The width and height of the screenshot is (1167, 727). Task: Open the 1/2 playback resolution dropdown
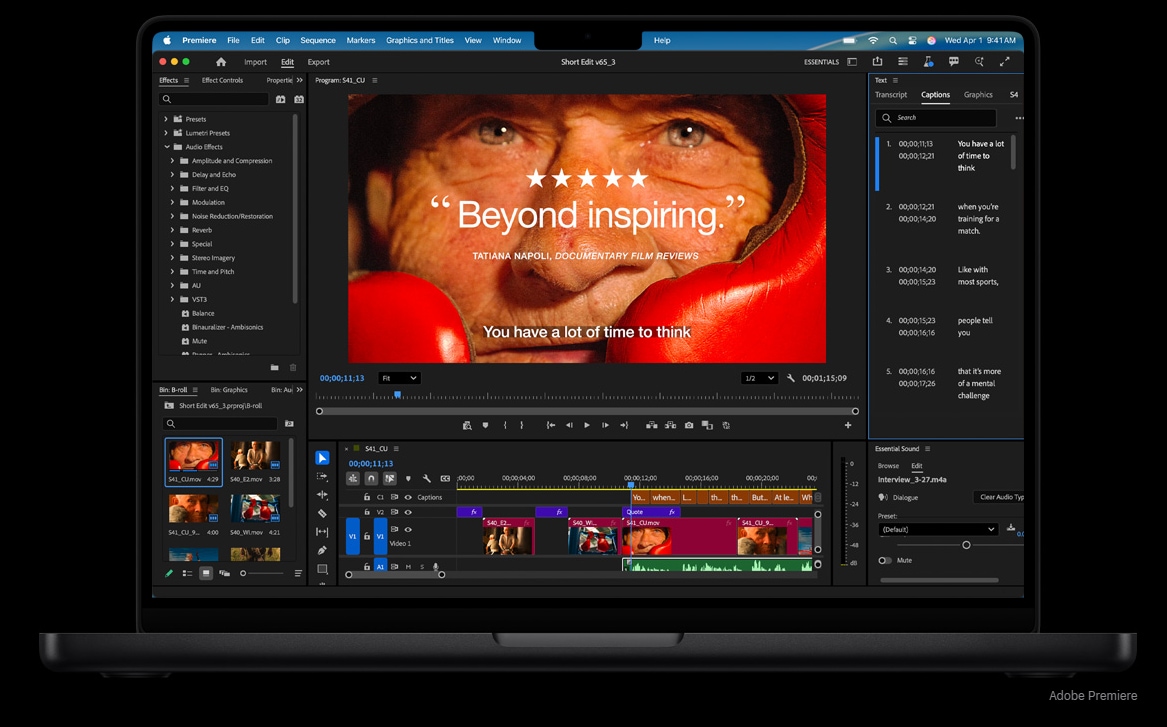pyautogui.click(x=759, y=378)
